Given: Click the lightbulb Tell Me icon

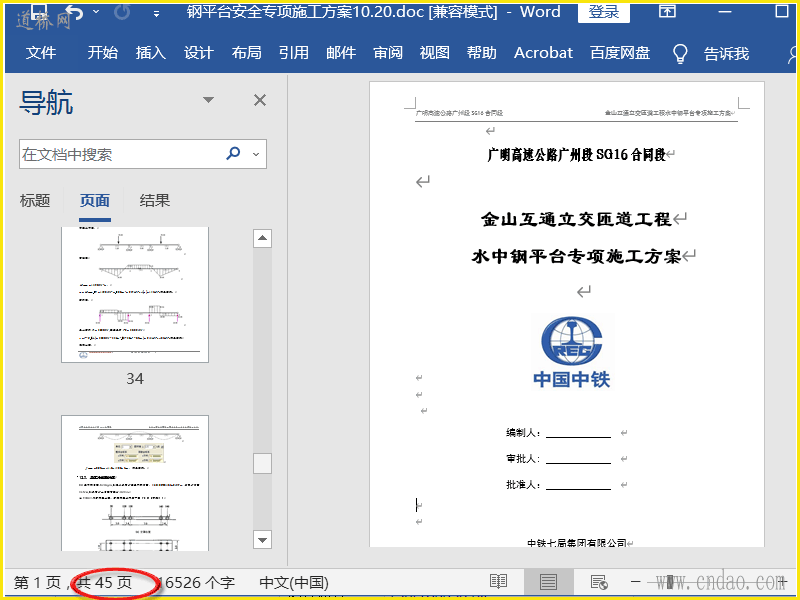Looking at the screenshot, I should click(x=680, y=53).
